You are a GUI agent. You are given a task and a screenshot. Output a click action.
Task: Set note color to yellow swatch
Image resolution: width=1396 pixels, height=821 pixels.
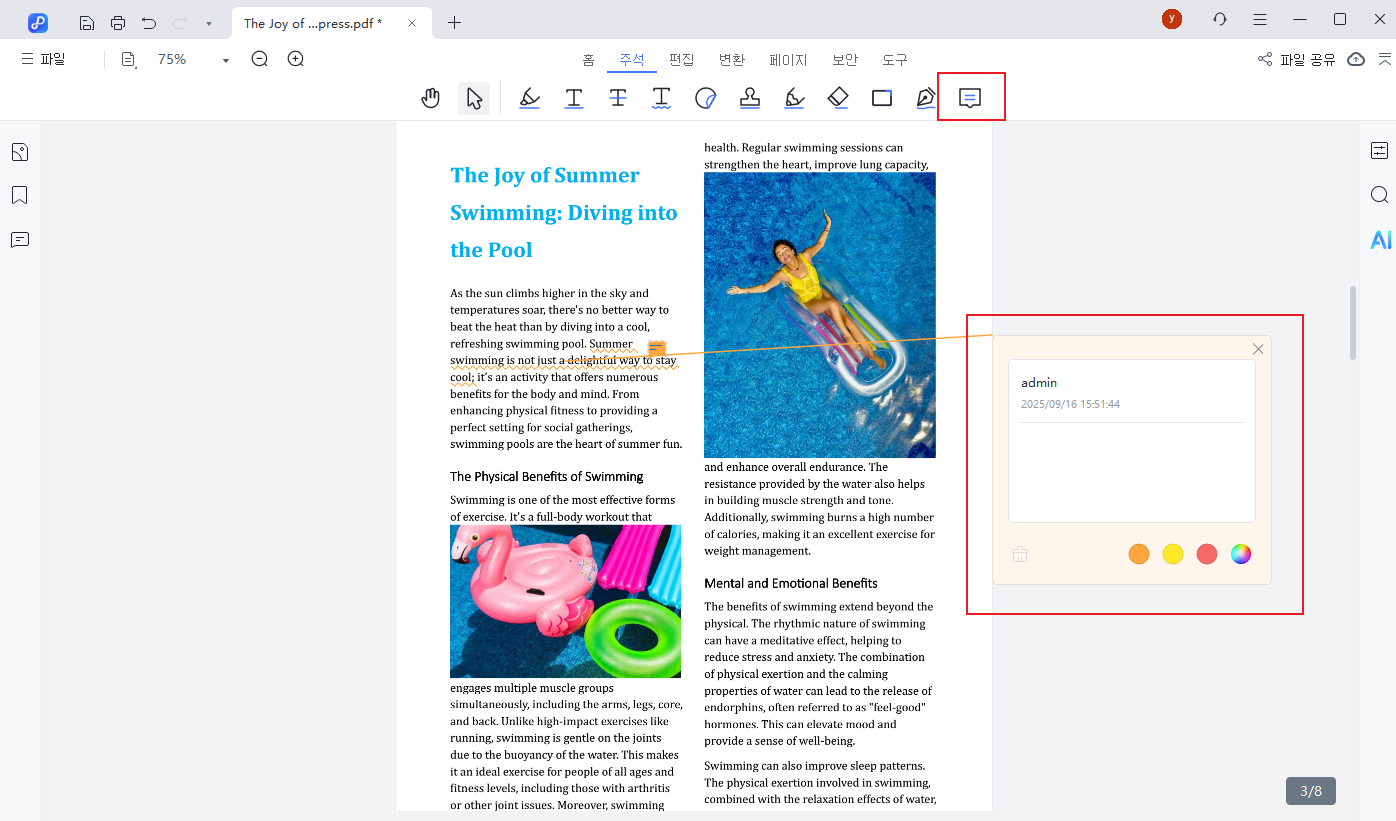(x=1173, y=554)
